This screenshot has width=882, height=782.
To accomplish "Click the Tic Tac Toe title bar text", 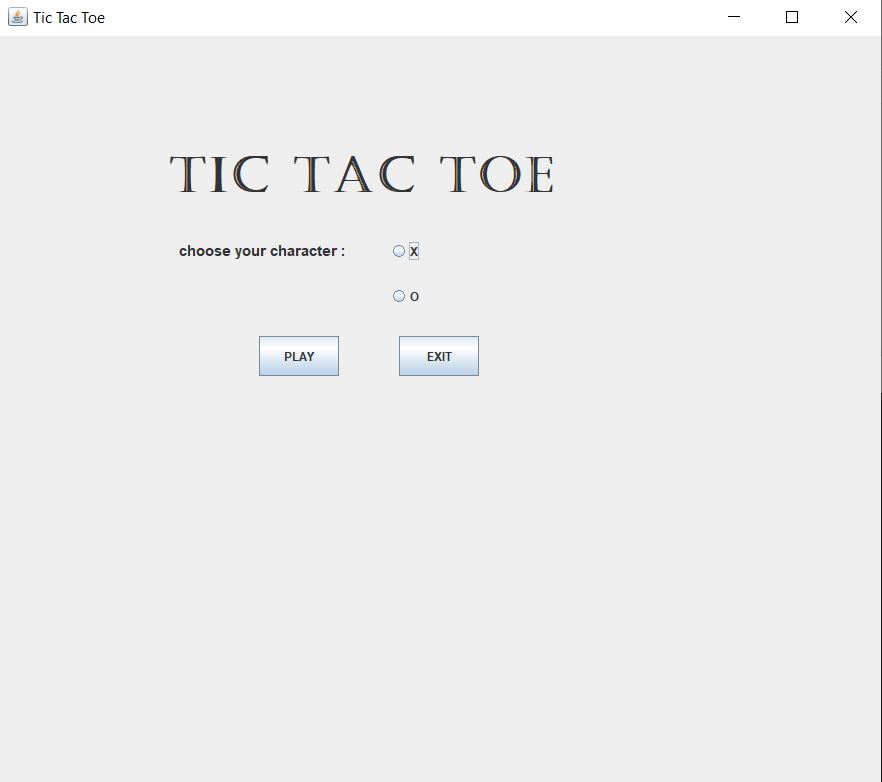I will coord(66,17).
